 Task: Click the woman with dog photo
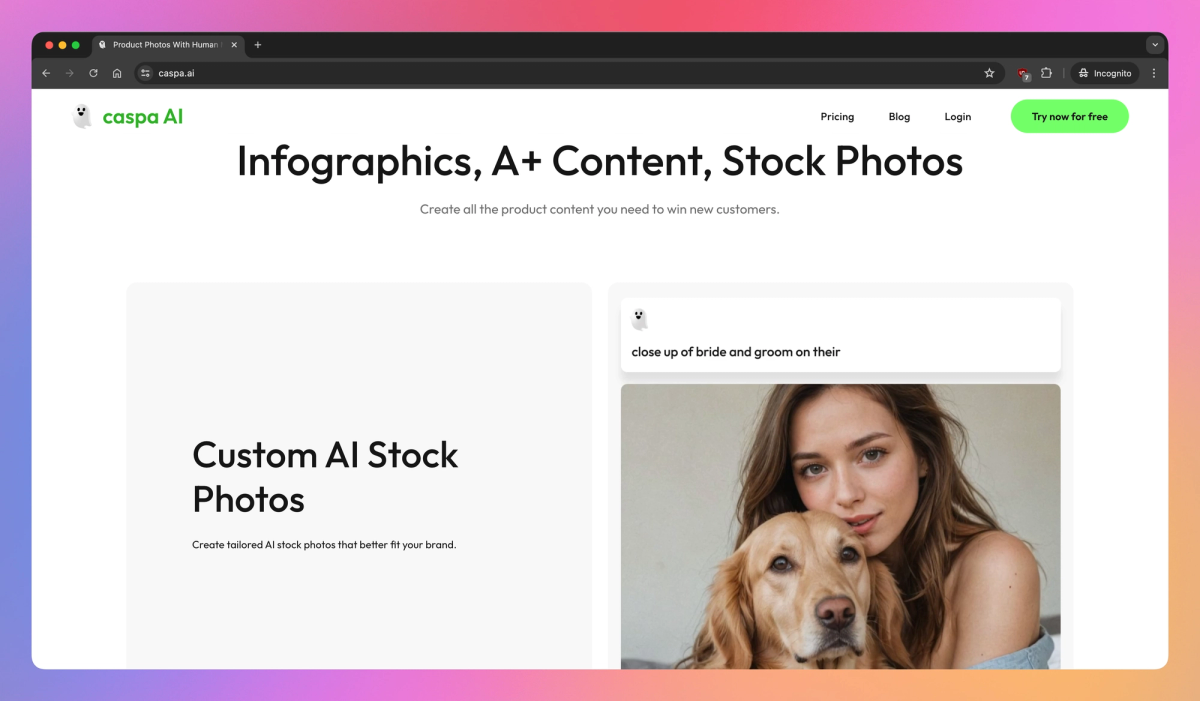840,526
